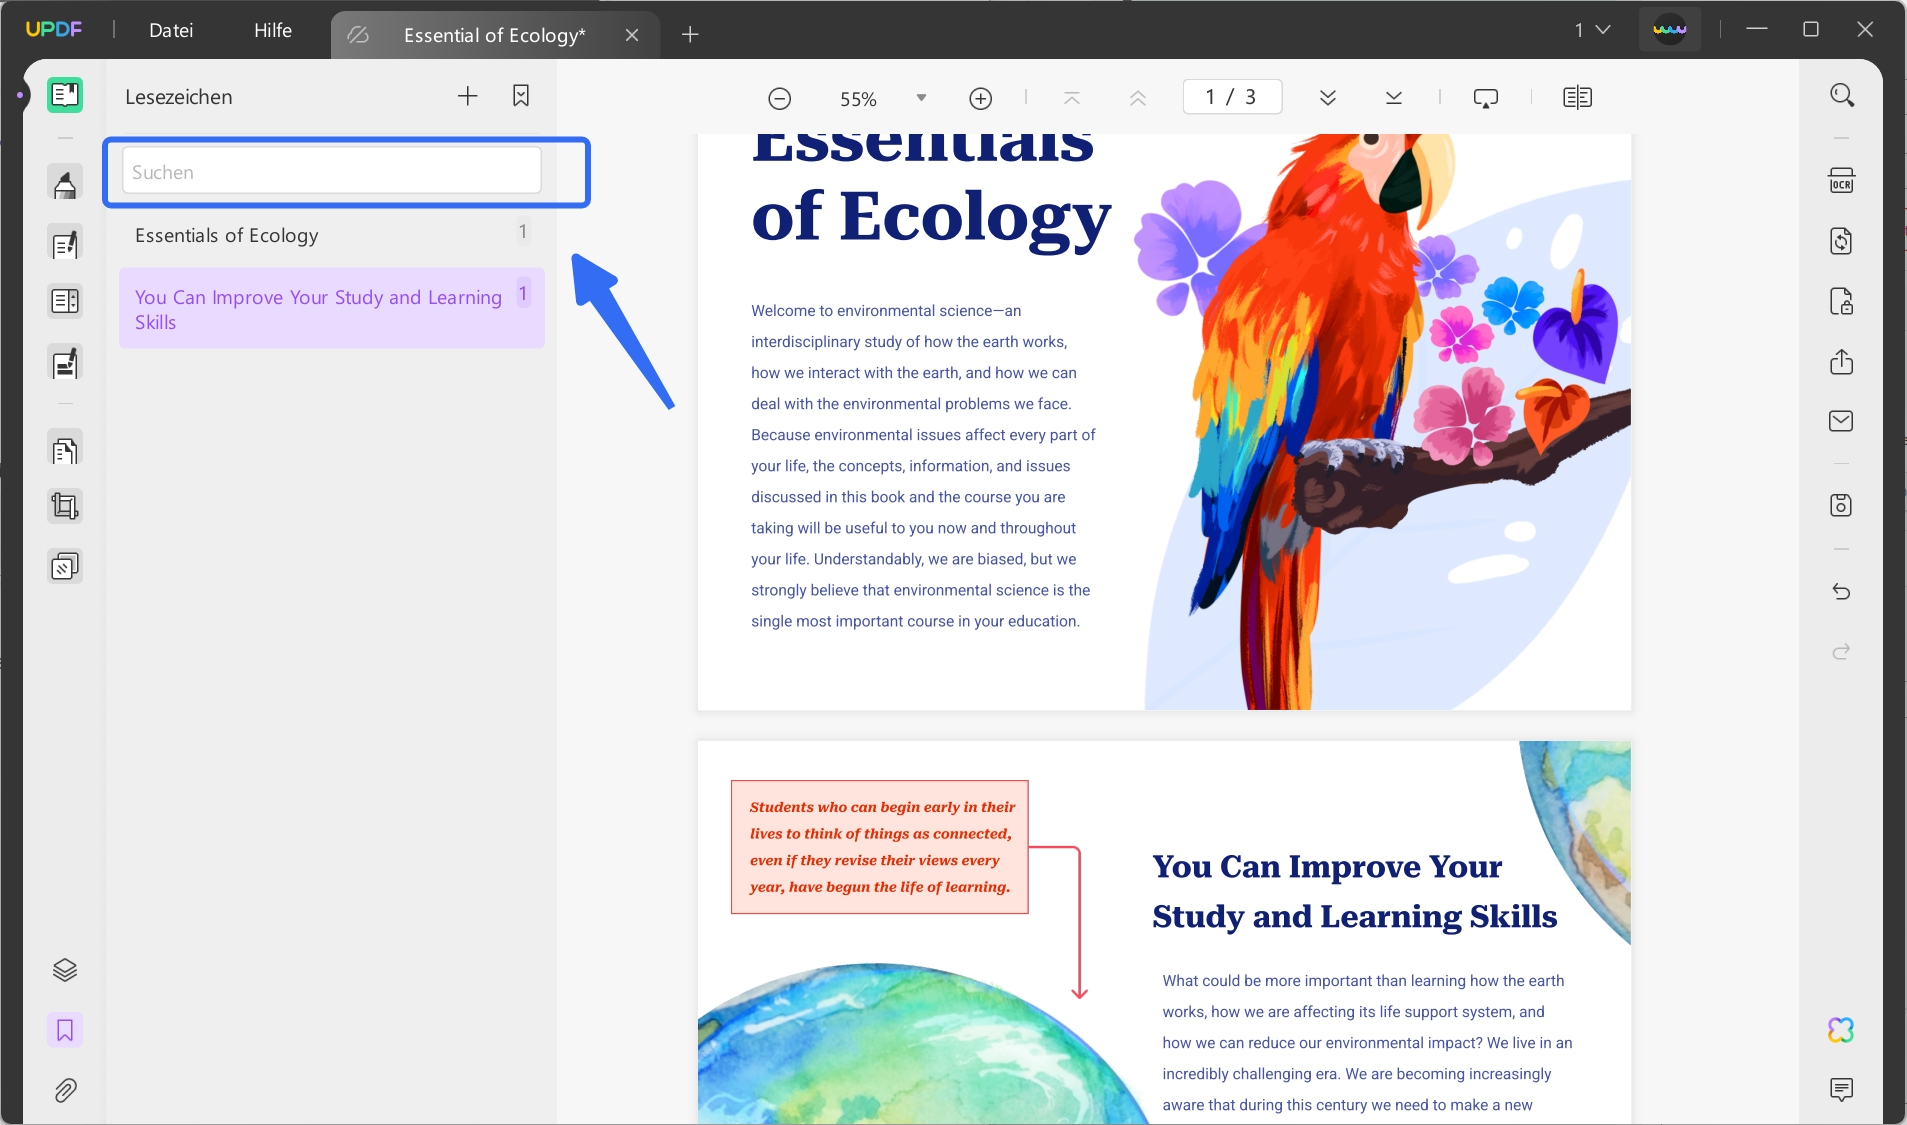
Task: Open the Hilfe menu
Action: point(273,30)
